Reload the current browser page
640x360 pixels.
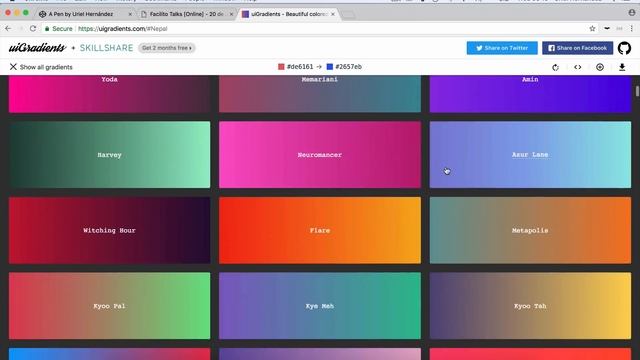point(33,29)
